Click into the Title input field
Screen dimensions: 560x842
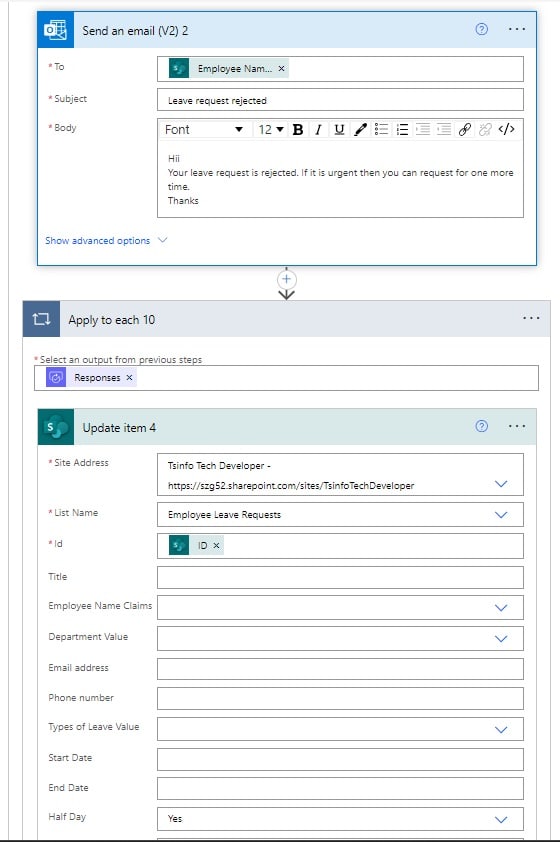click(340, 577)
